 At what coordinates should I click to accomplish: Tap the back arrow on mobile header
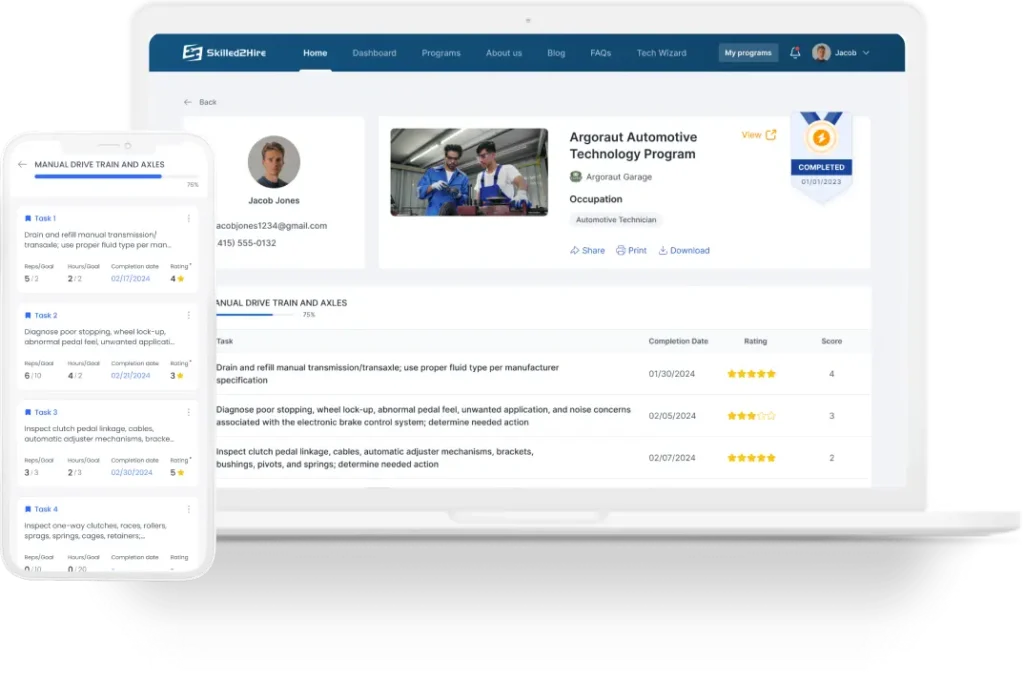pos(22,164)
